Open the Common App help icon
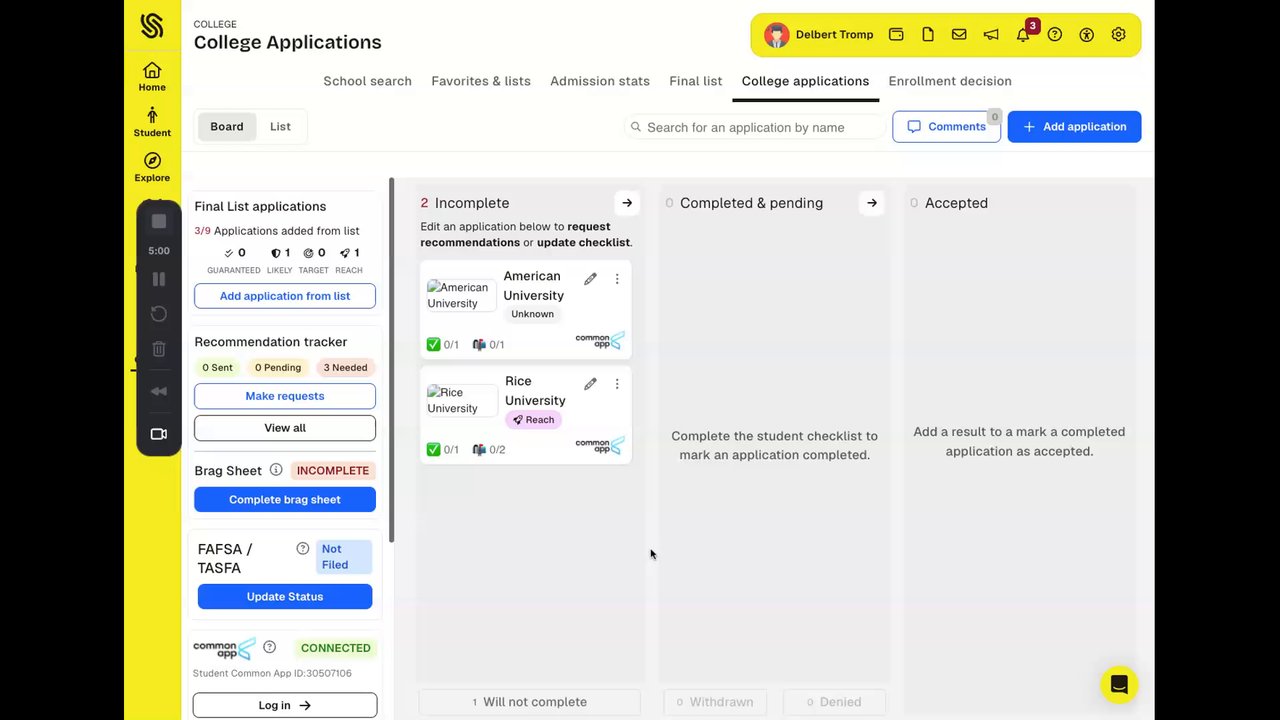The image size is (1280, 720). pos(269,647)
